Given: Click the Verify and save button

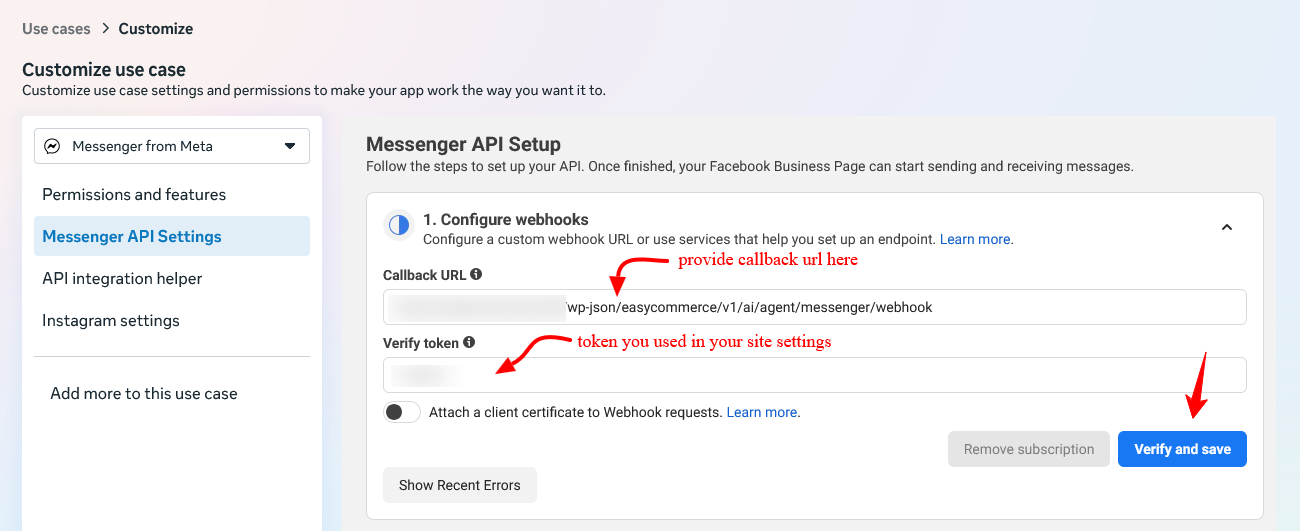Looking at the screenshot, I should [1182, 449].
